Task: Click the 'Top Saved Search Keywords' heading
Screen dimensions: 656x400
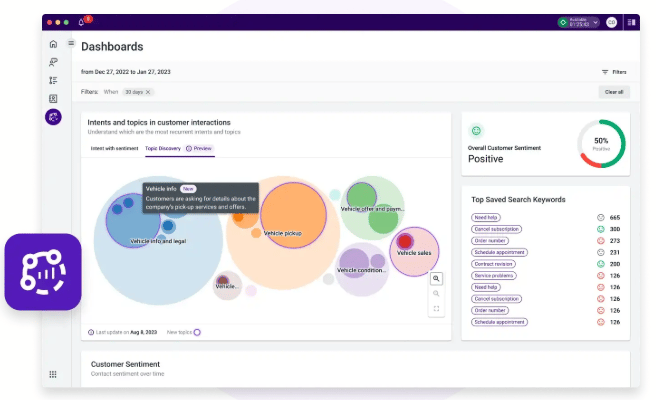Action: point(518,200)
